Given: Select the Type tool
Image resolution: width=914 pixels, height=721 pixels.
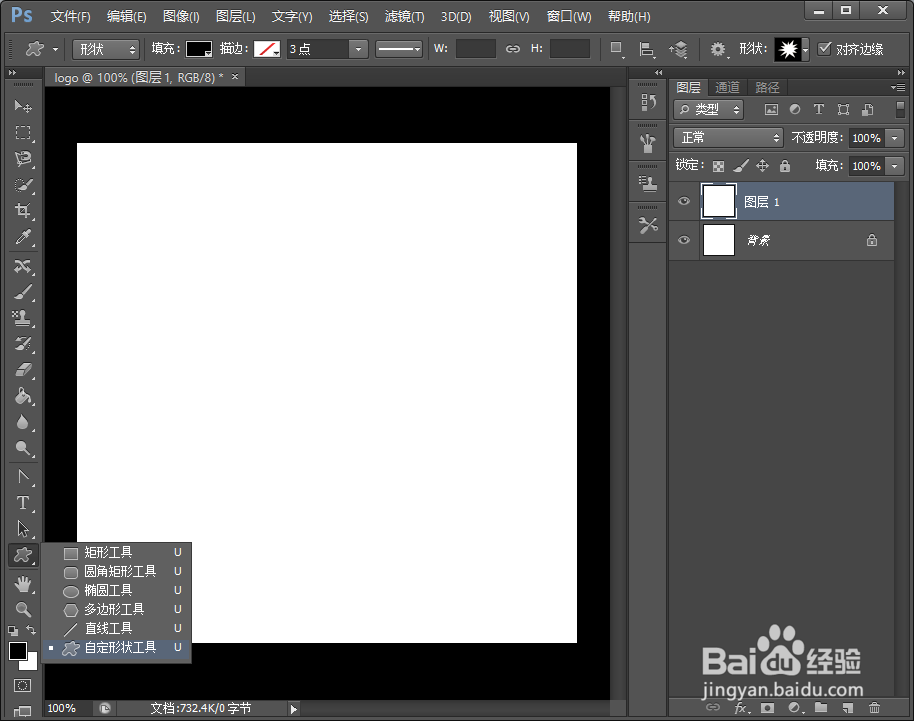Looking at the screenshot, I should click(x=23, y=502).
